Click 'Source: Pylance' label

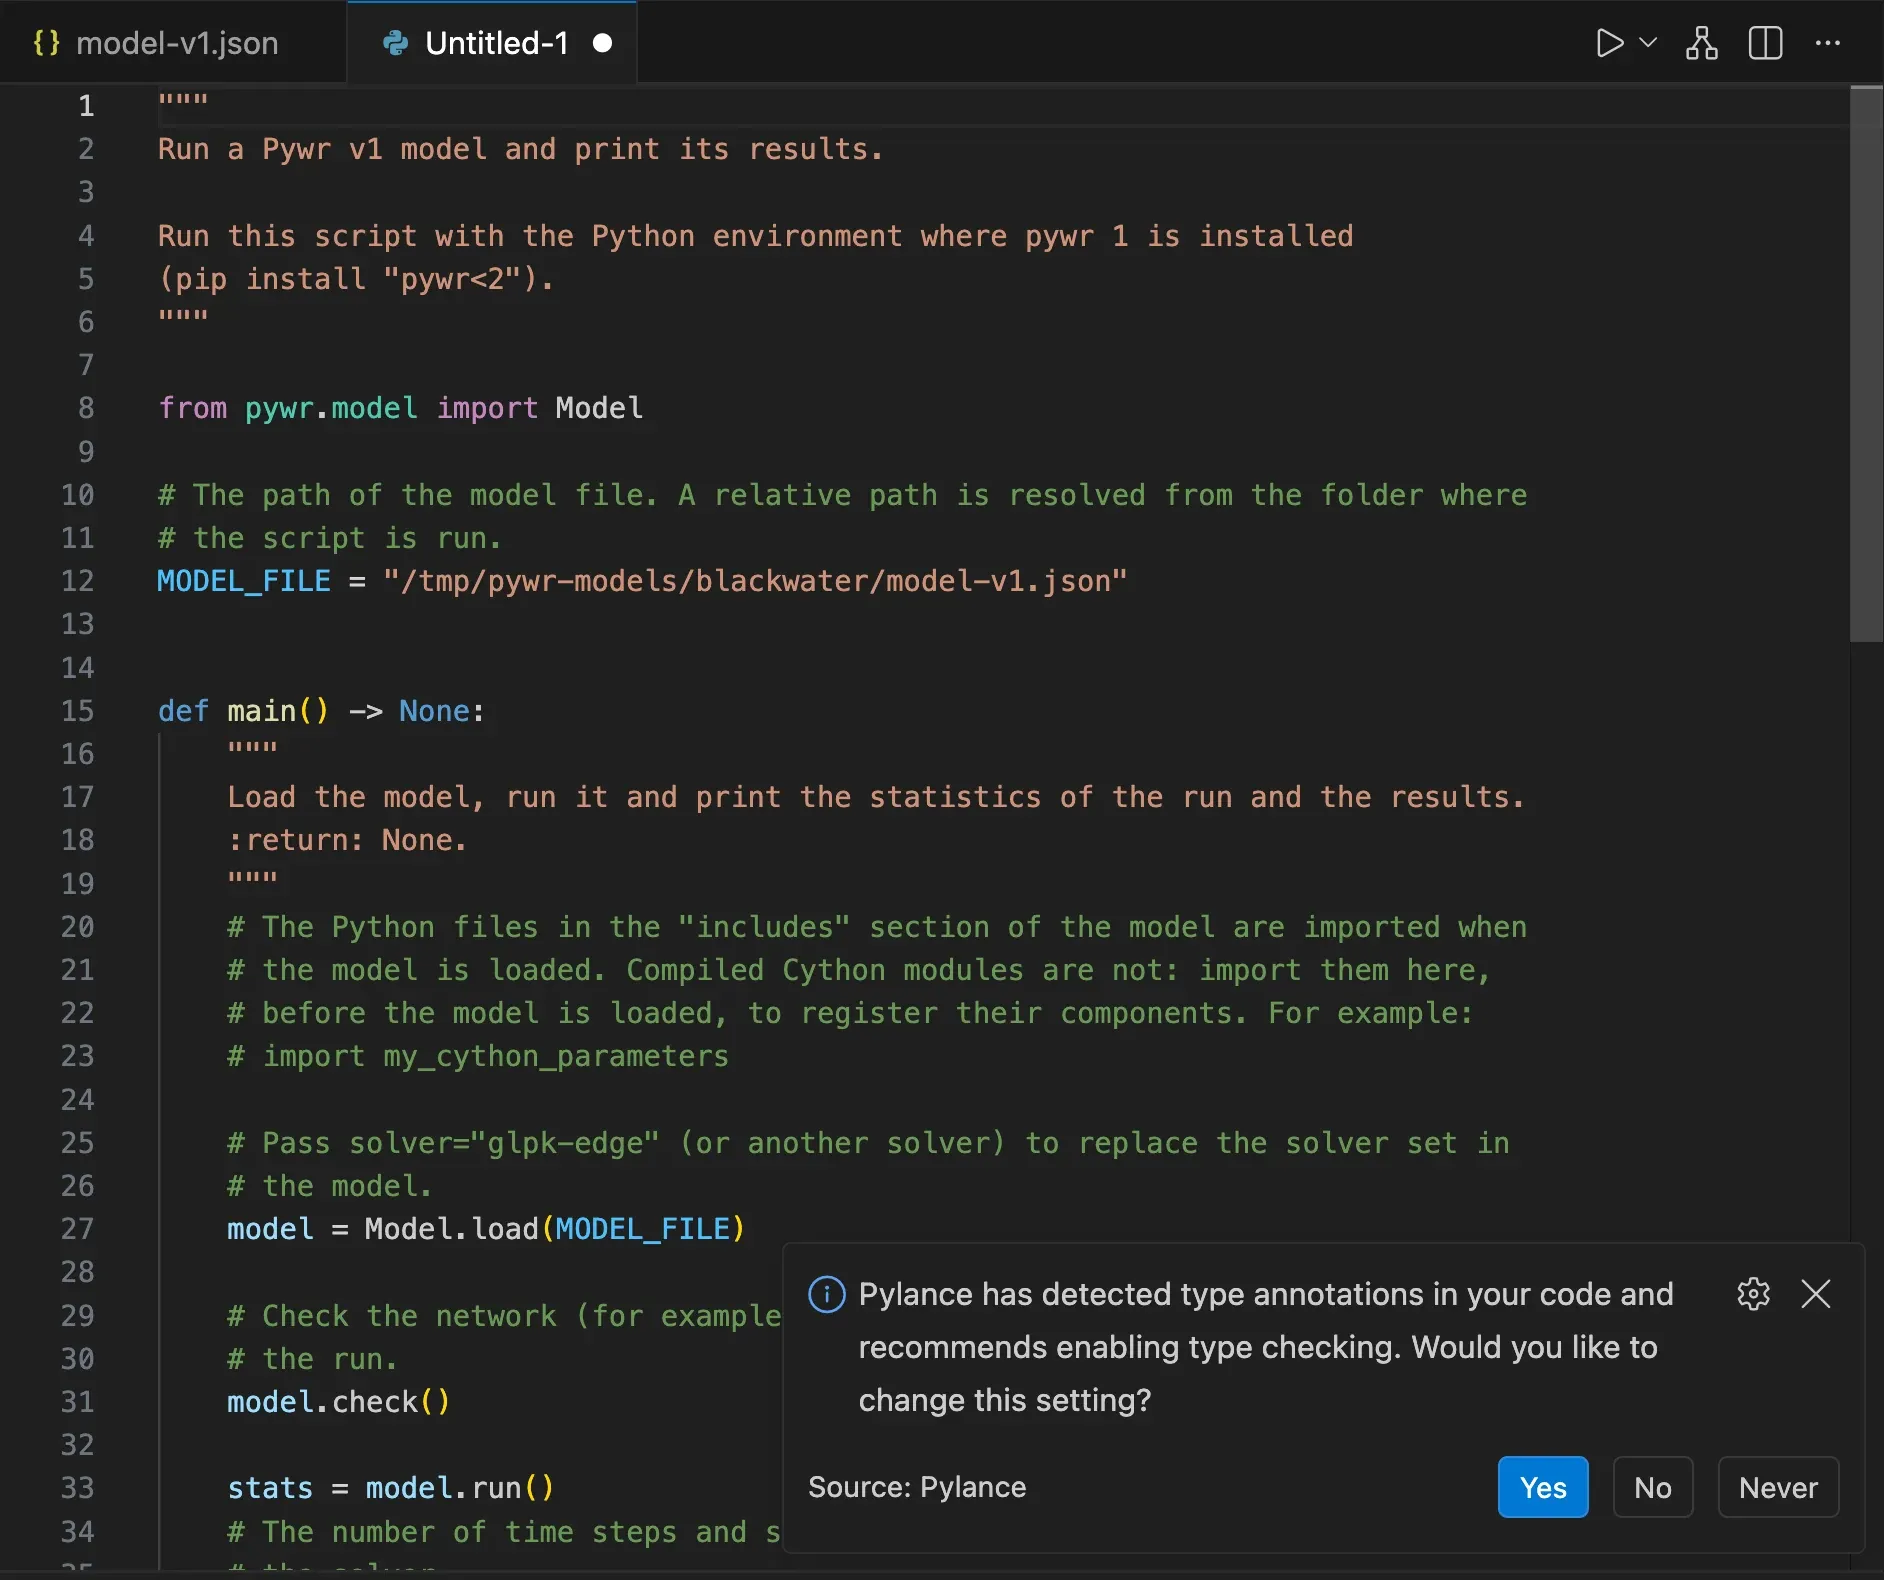point(917,1487)
